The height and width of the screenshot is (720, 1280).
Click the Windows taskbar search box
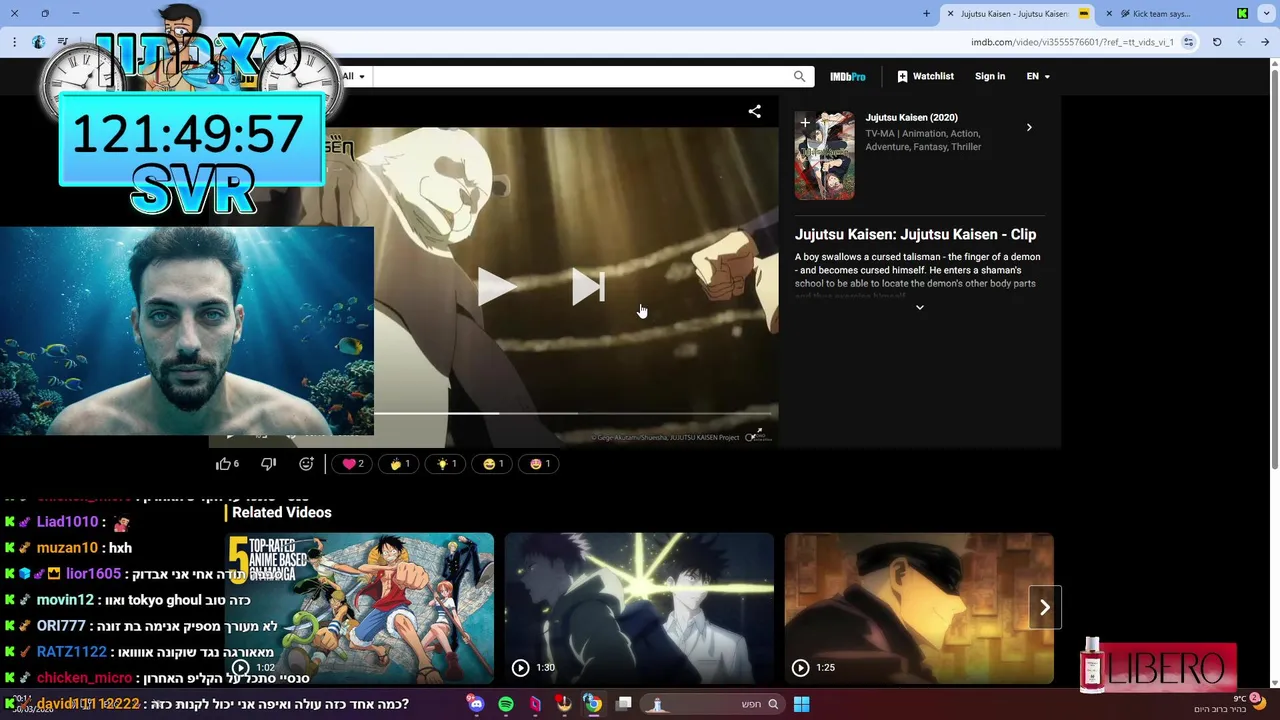click(x=712, y=704)
